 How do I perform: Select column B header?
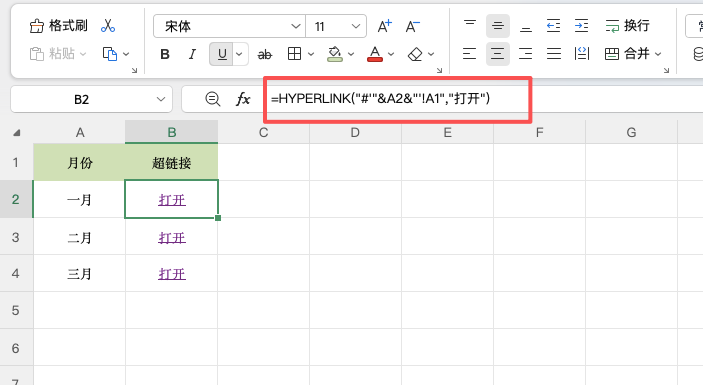[x=172, y=132]
